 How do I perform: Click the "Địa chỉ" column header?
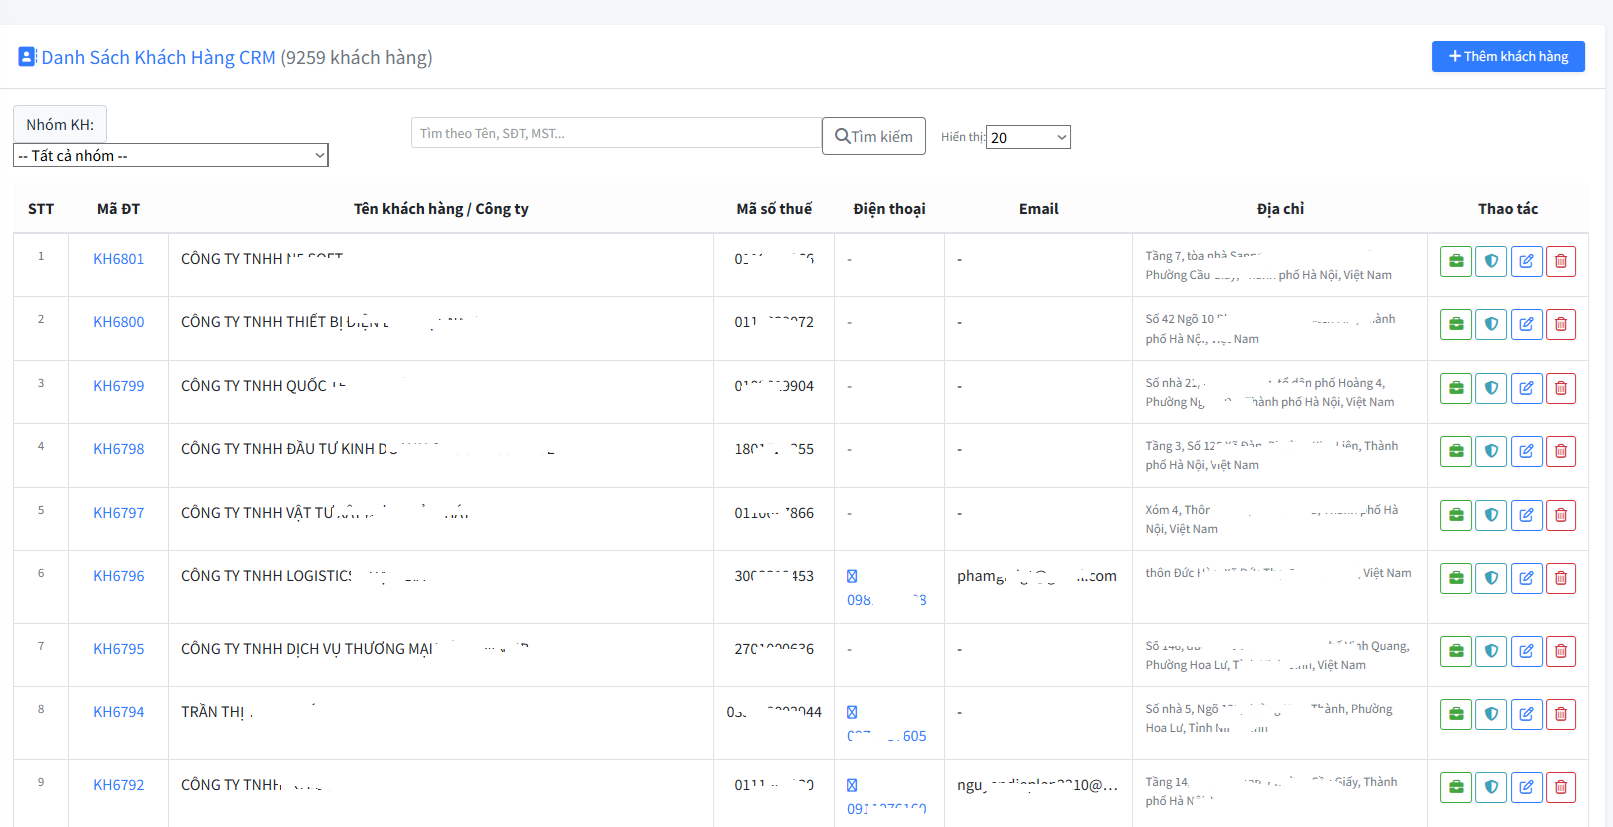[1280, 209]
